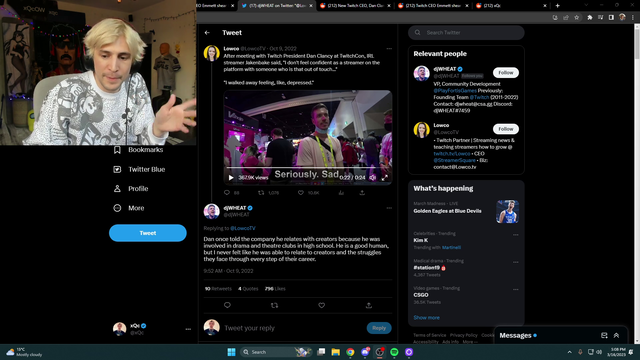Expand the Messages drawer
The width and height of the screenshot is (640, 360).
coord(616,336)
